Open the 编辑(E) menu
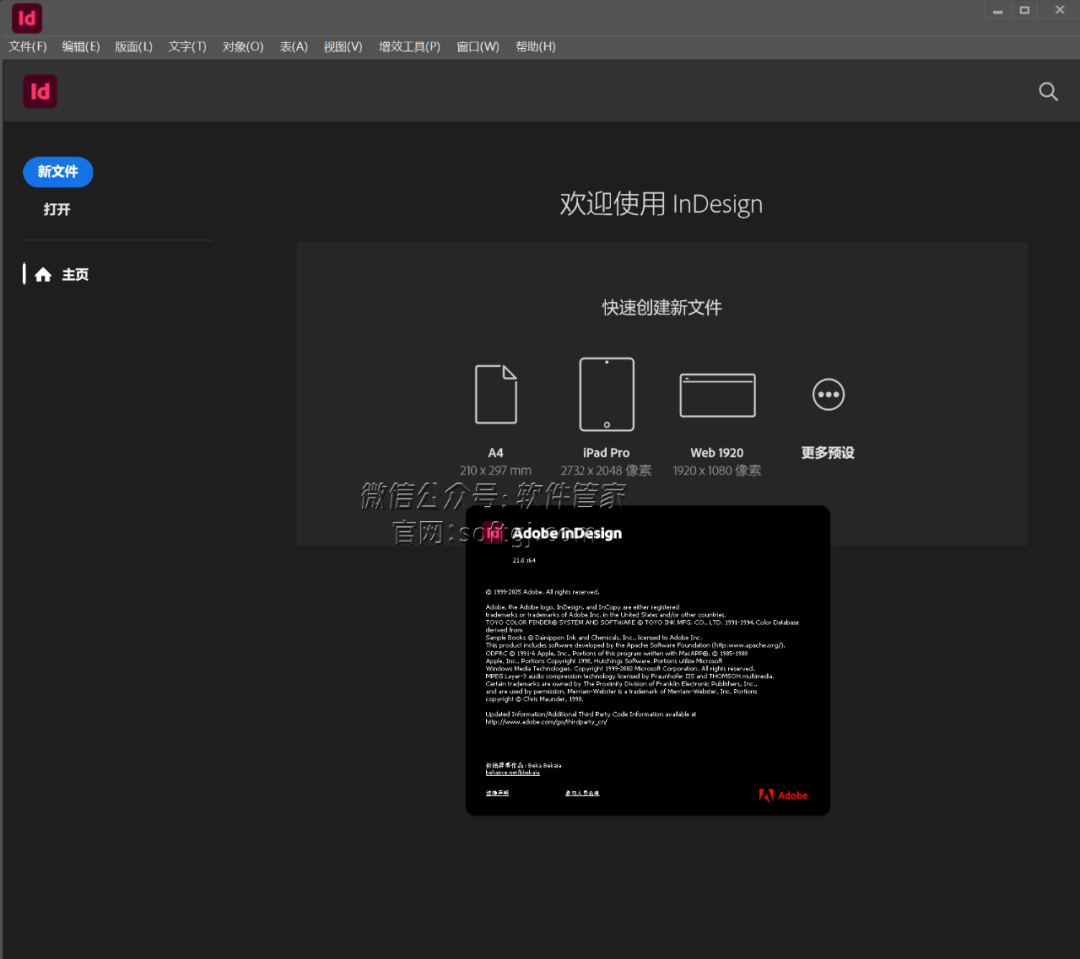 tap(81, 47)
